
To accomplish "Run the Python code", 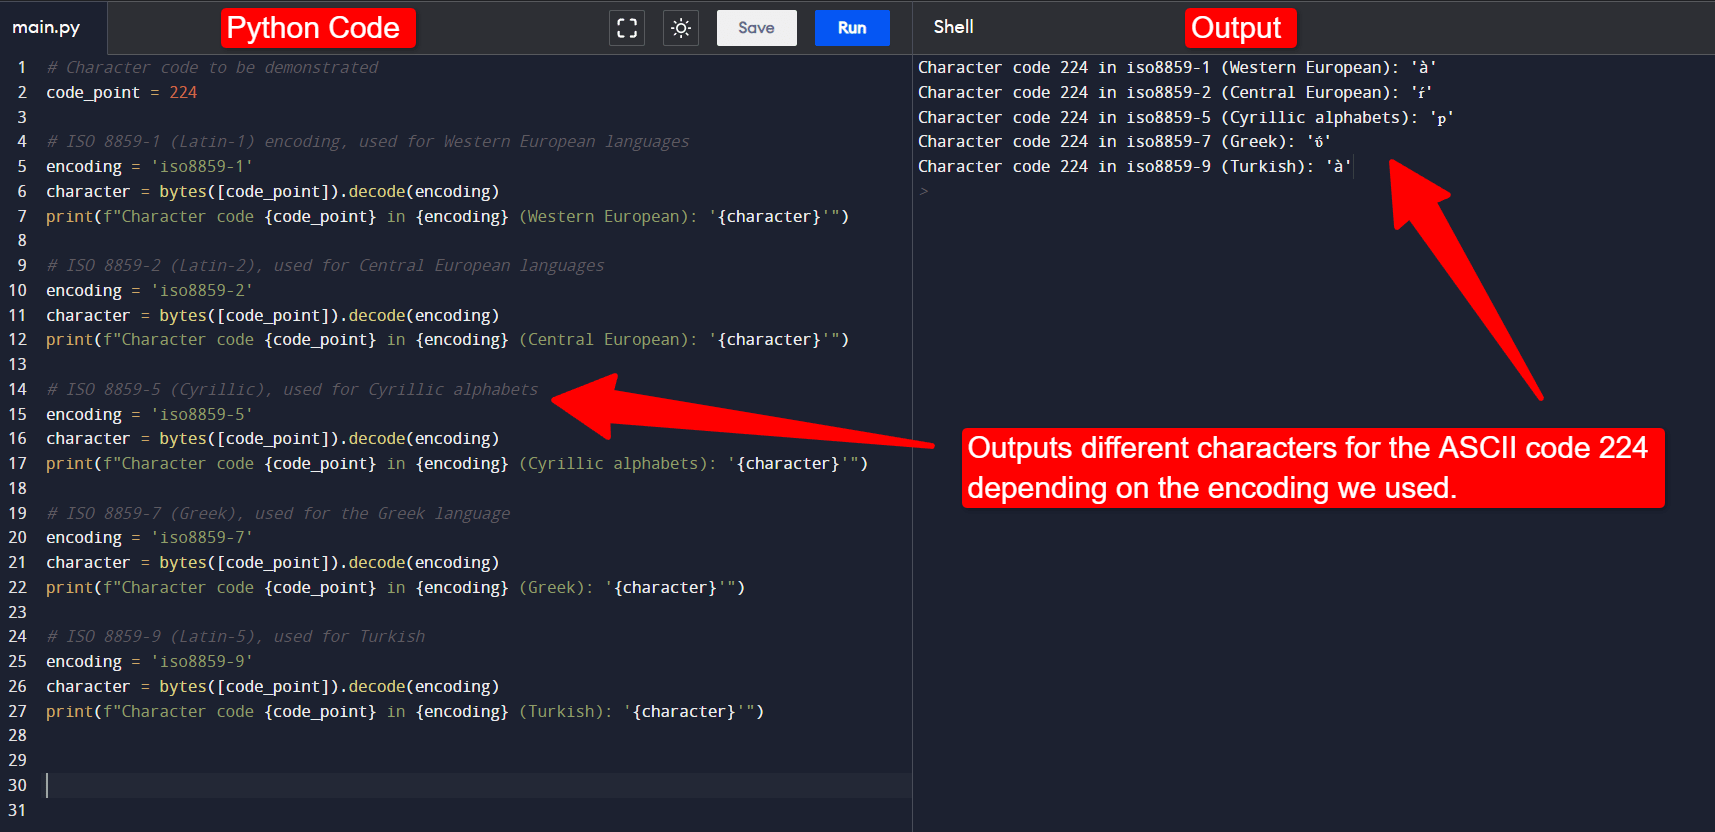I will (x=852, y=28).
